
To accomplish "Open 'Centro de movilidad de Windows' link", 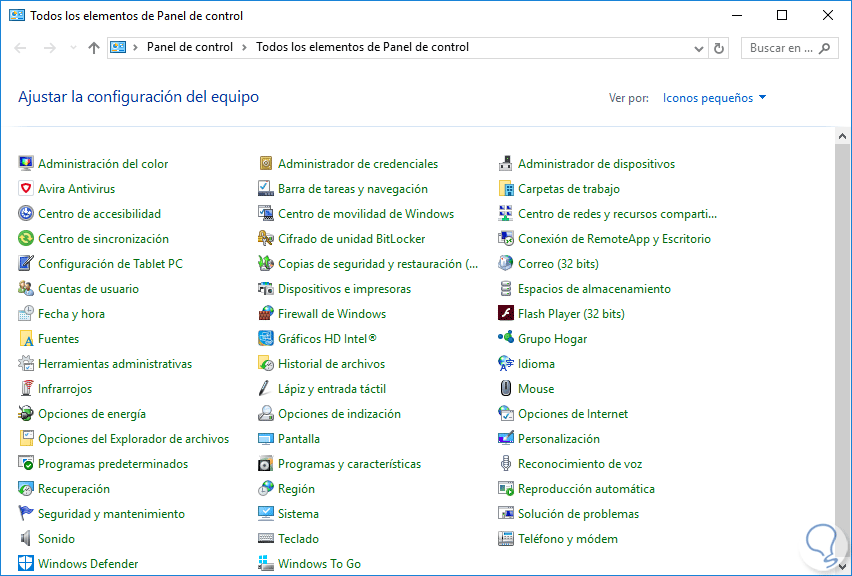I will (x=366, y=214).
